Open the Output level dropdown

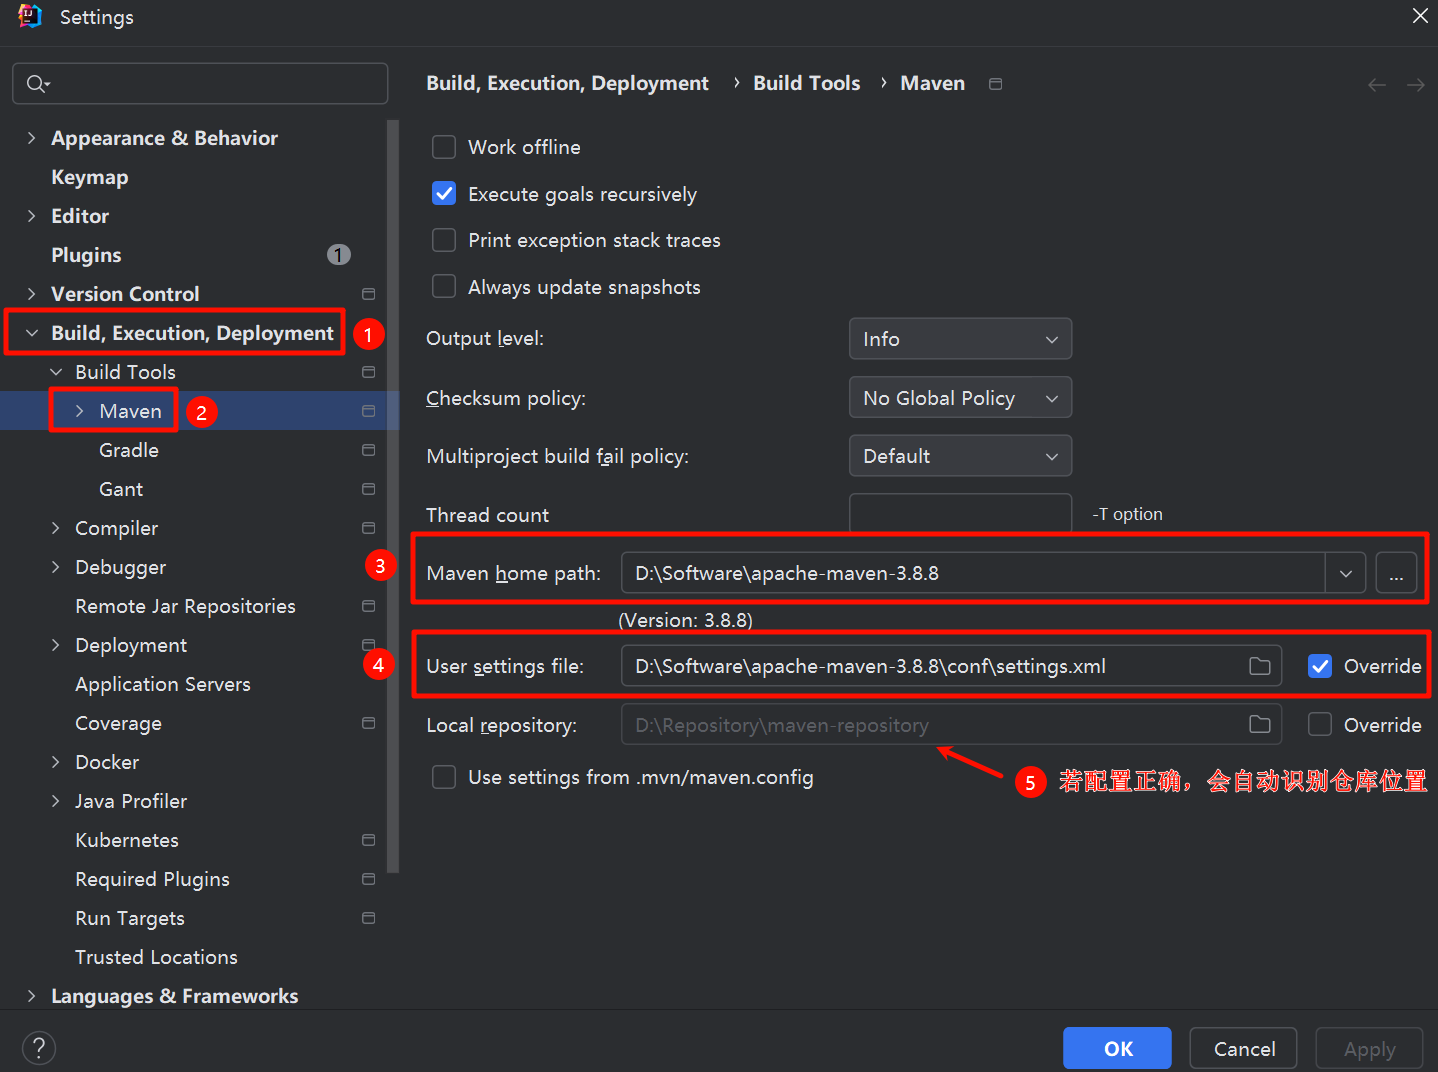pyautogui.click(x=960, y=339)
